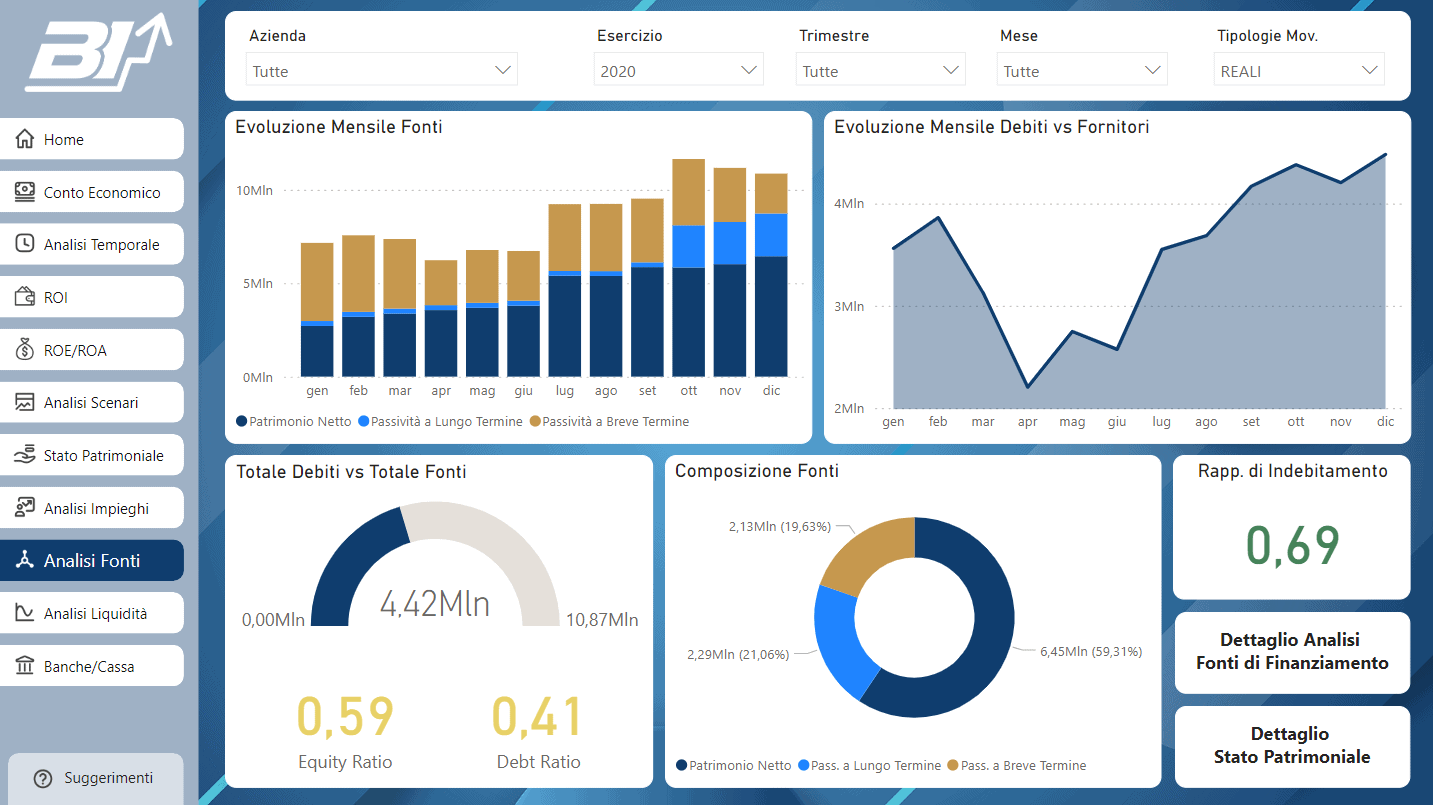The width and height of the screenshot is (1433, 805).
Task: Open the Mese filter dropdown
Action: (x=1082, y=70)
